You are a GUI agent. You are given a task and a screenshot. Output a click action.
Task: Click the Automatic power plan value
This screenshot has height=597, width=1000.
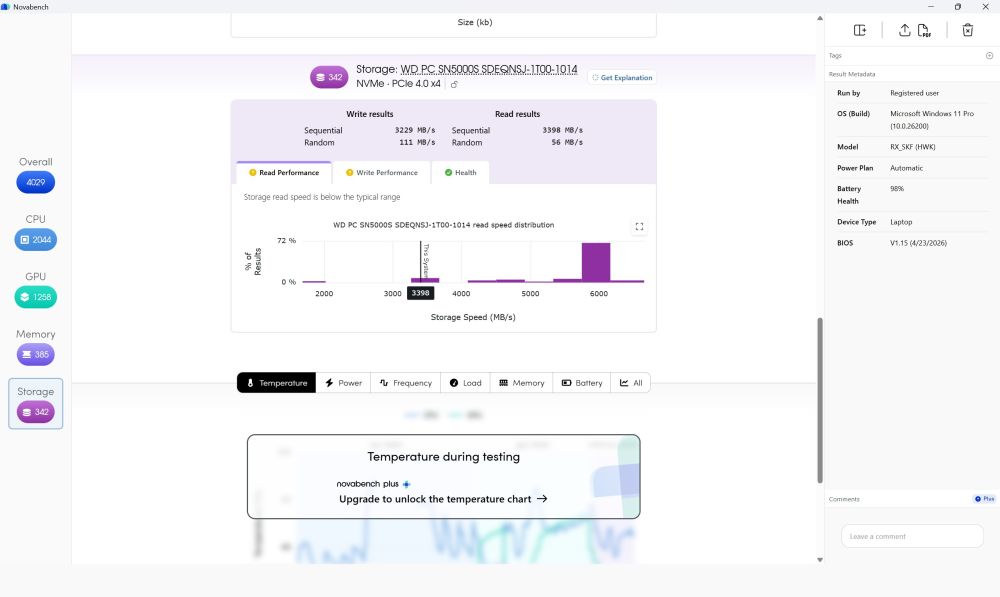point(906,168)
